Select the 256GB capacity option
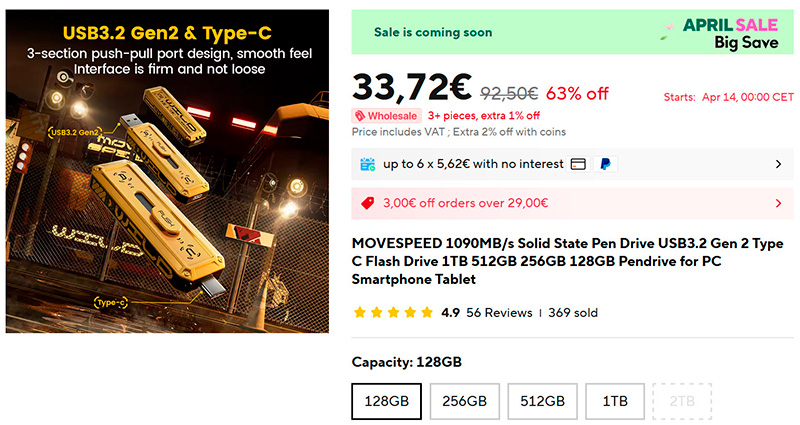Screen dimensions: 800x425 click(x=464, y=401)
